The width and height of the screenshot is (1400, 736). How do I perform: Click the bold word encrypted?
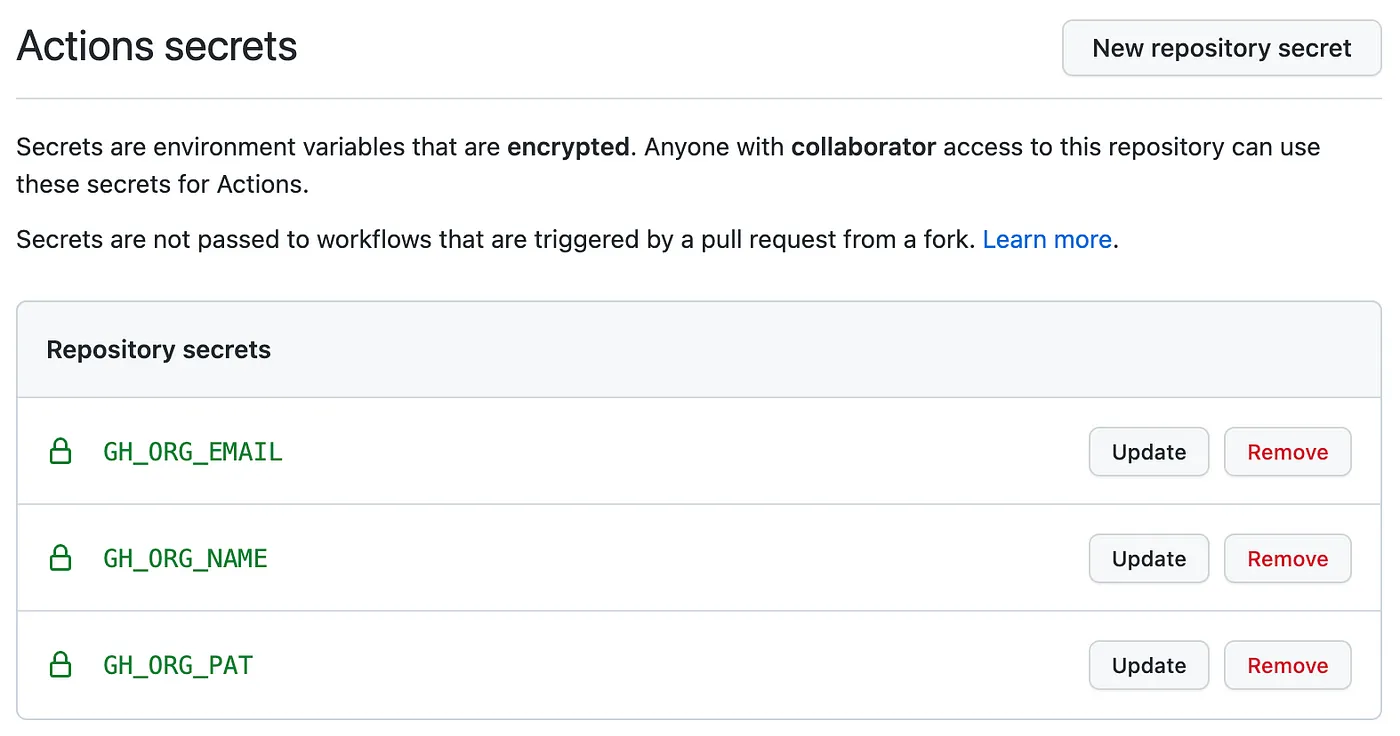pos(567,147)
